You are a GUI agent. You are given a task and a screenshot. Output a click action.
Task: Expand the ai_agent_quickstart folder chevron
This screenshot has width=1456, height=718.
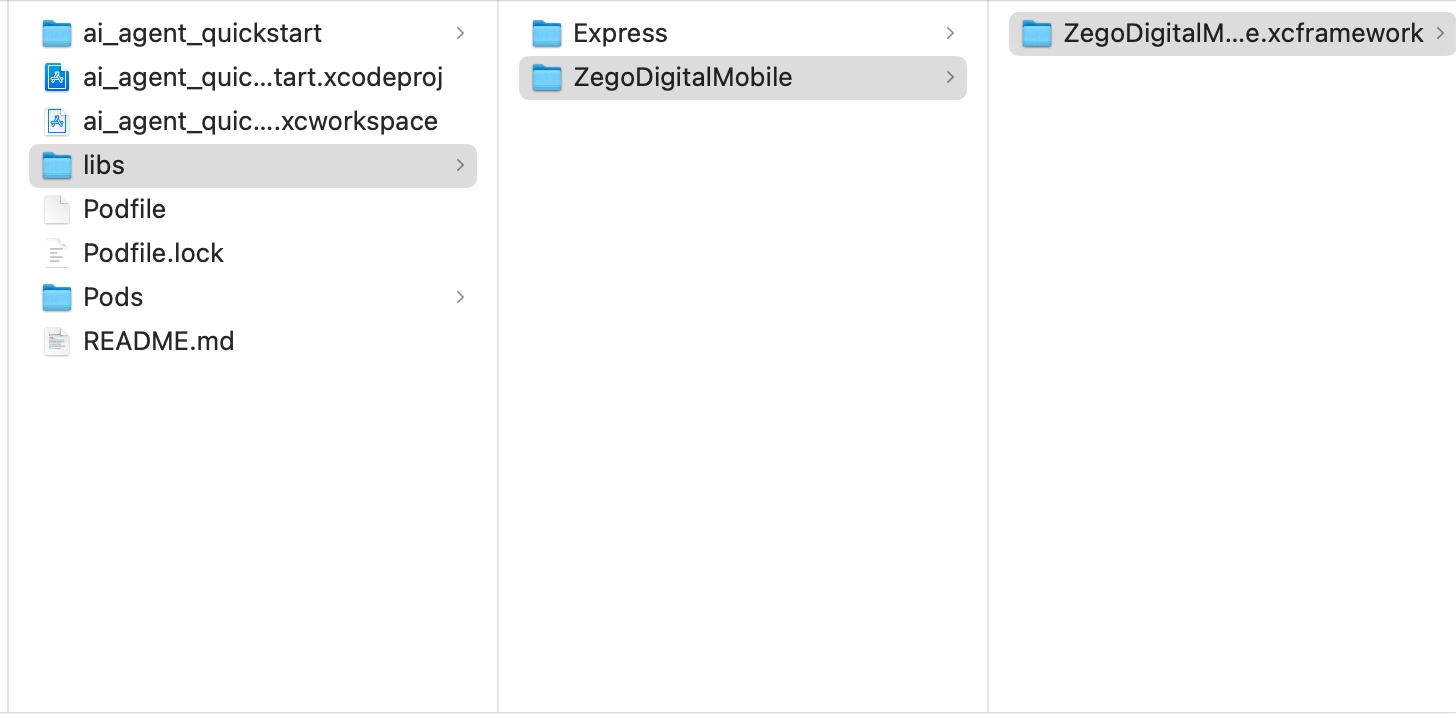460,33
